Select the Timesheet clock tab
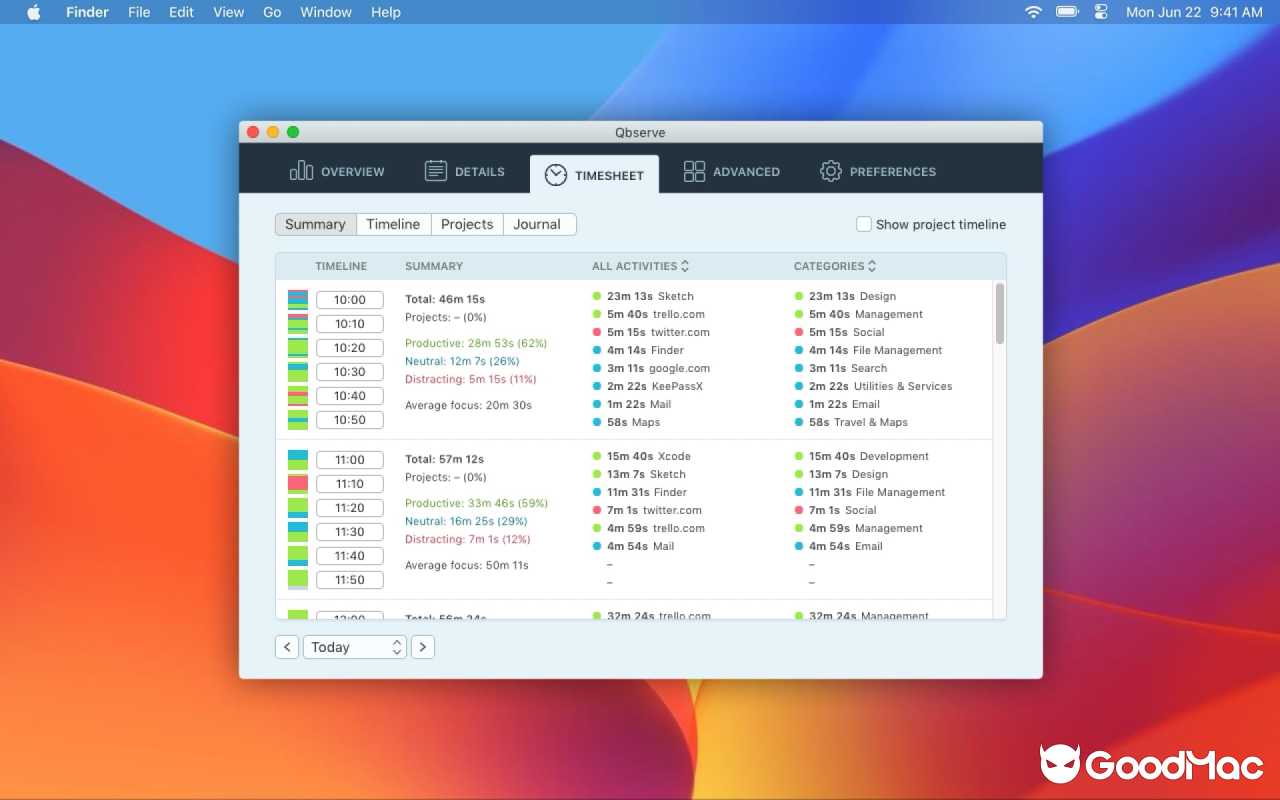Screen dimensions: 1280x800 pos(594,175)
